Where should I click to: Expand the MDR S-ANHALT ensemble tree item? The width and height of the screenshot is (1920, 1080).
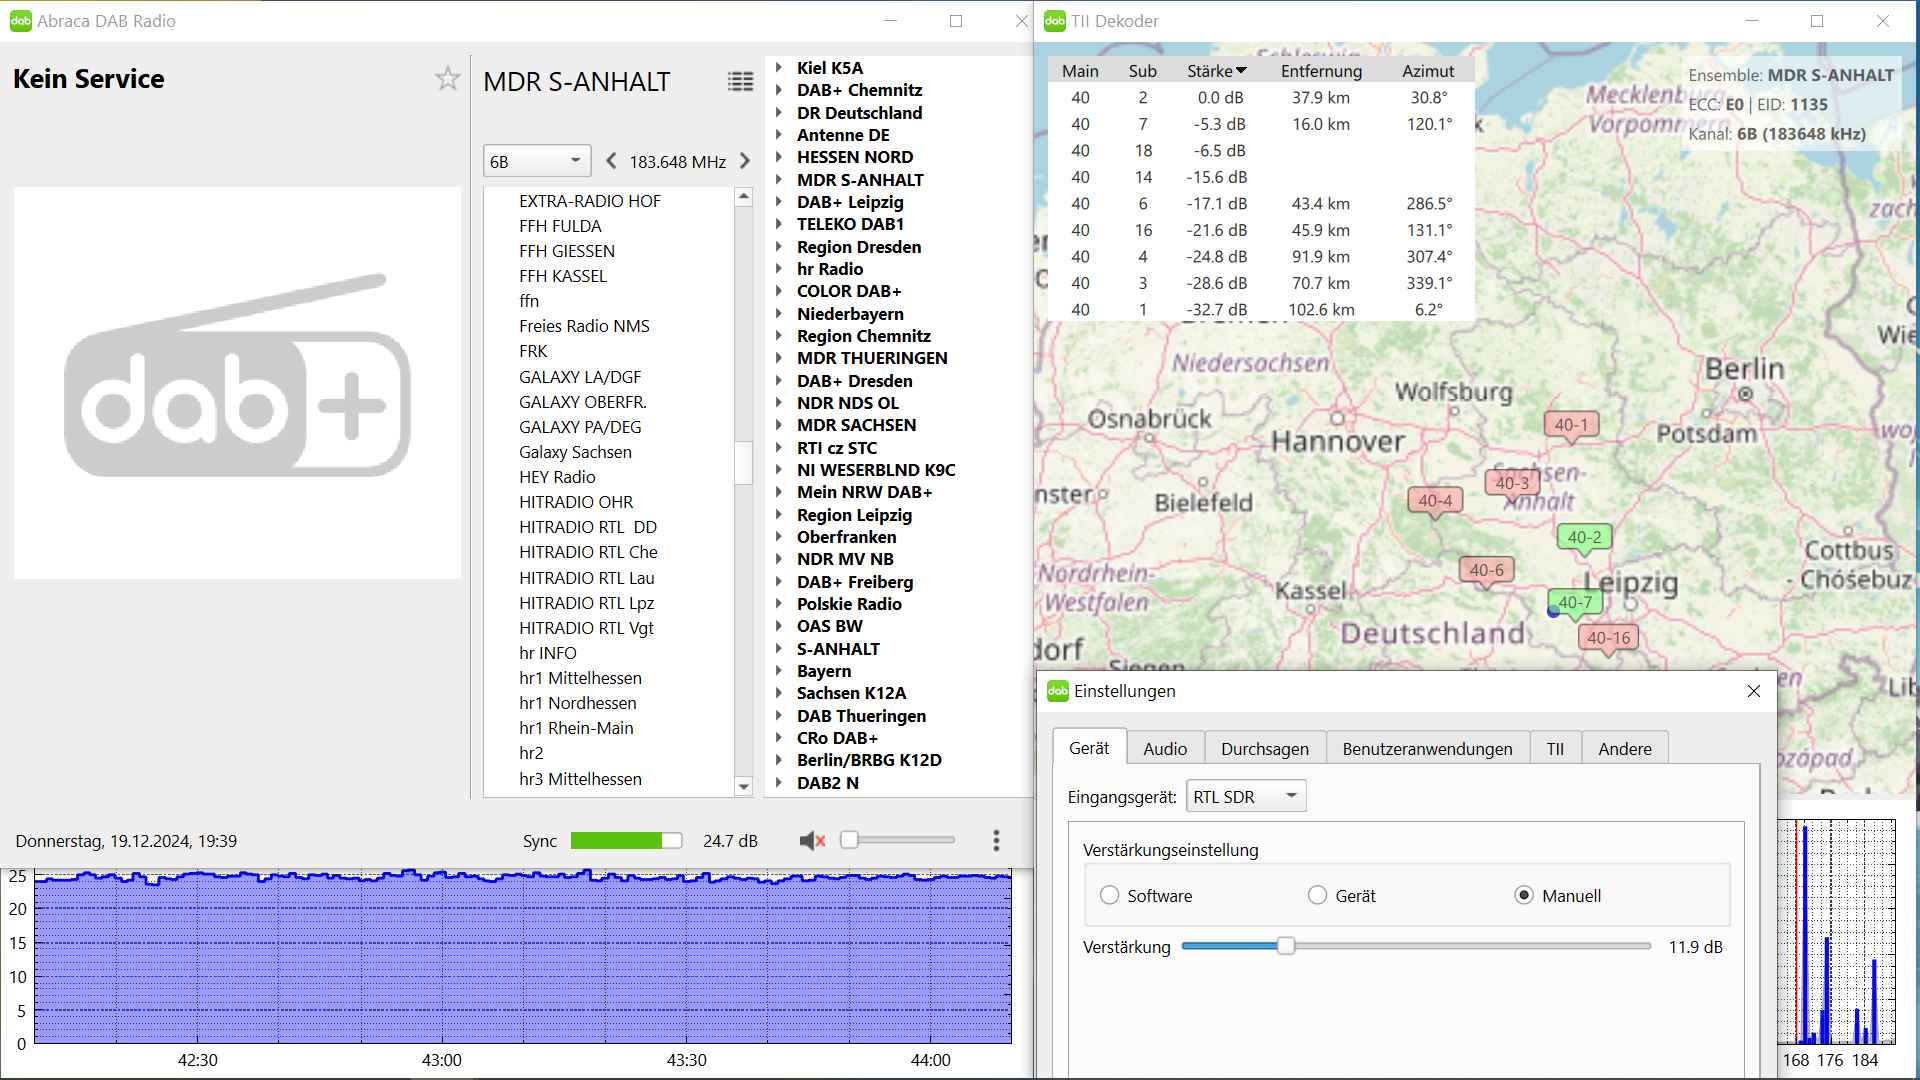coord(779,180)
